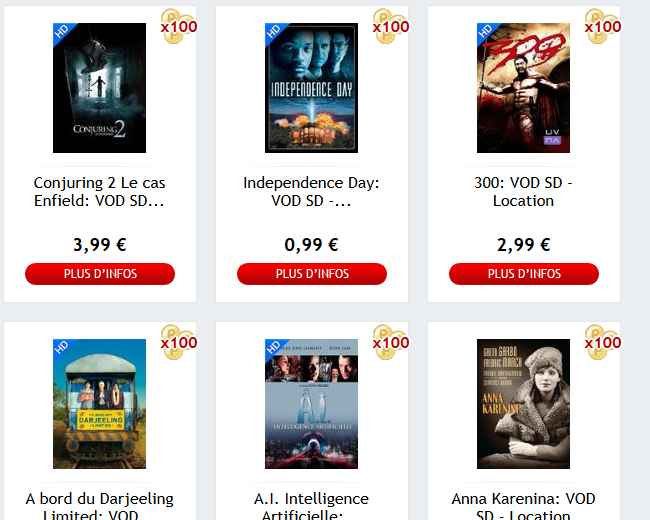
Task: Open the Independence Day poster thumbnail
Action: [311, 88]
